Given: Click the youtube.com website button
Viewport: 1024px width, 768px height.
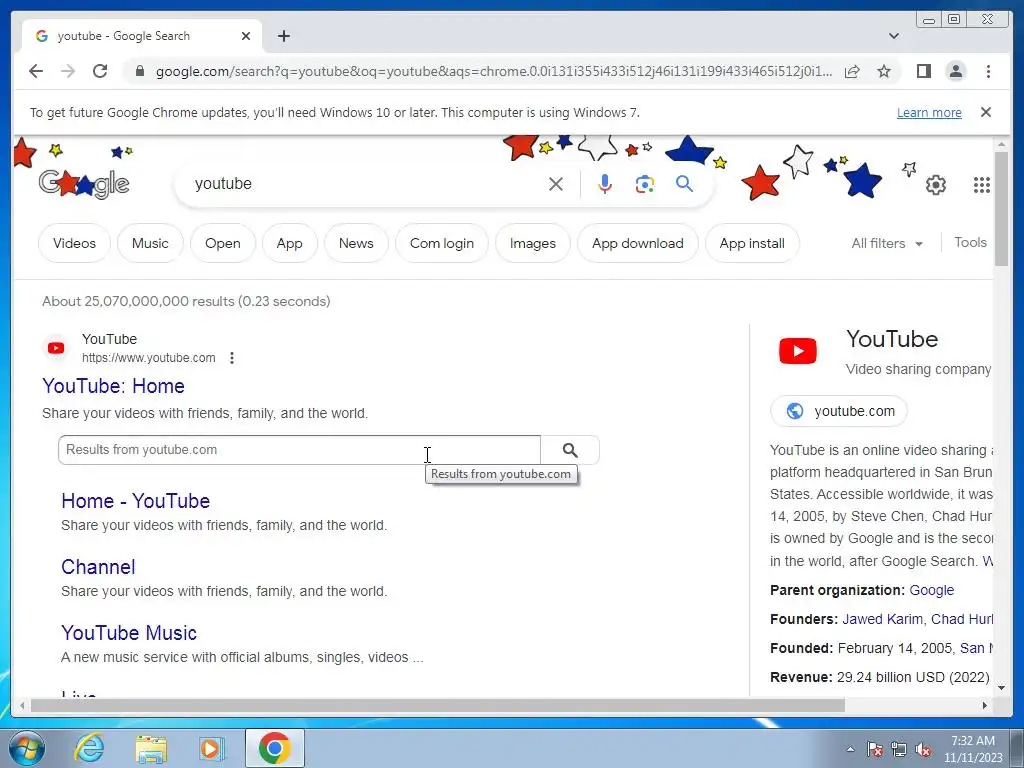Looking at the screenshot, I should [839, 411].
